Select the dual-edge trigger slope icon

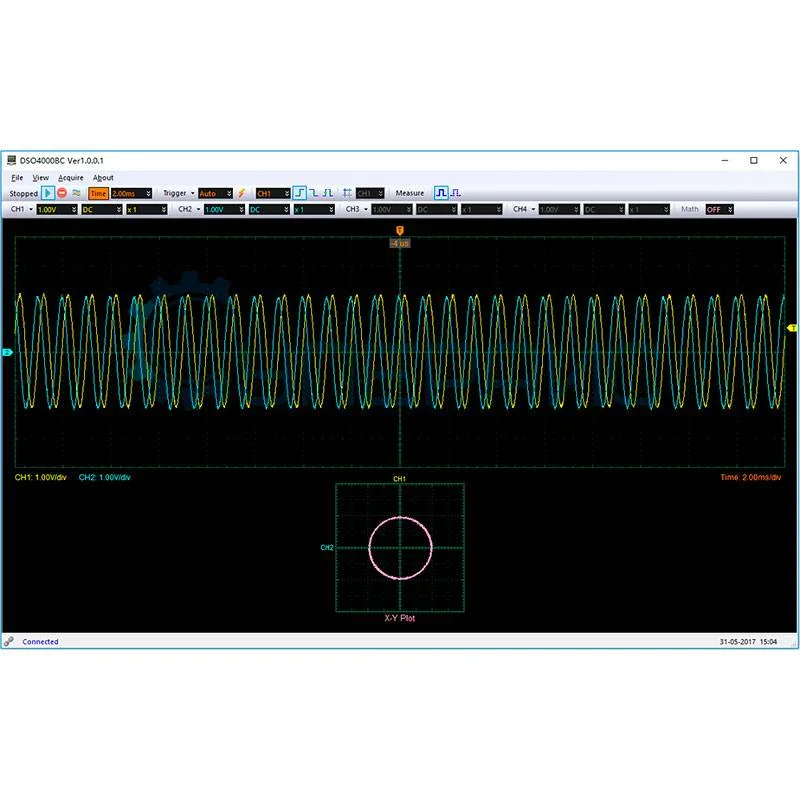(x=327, y=193)
